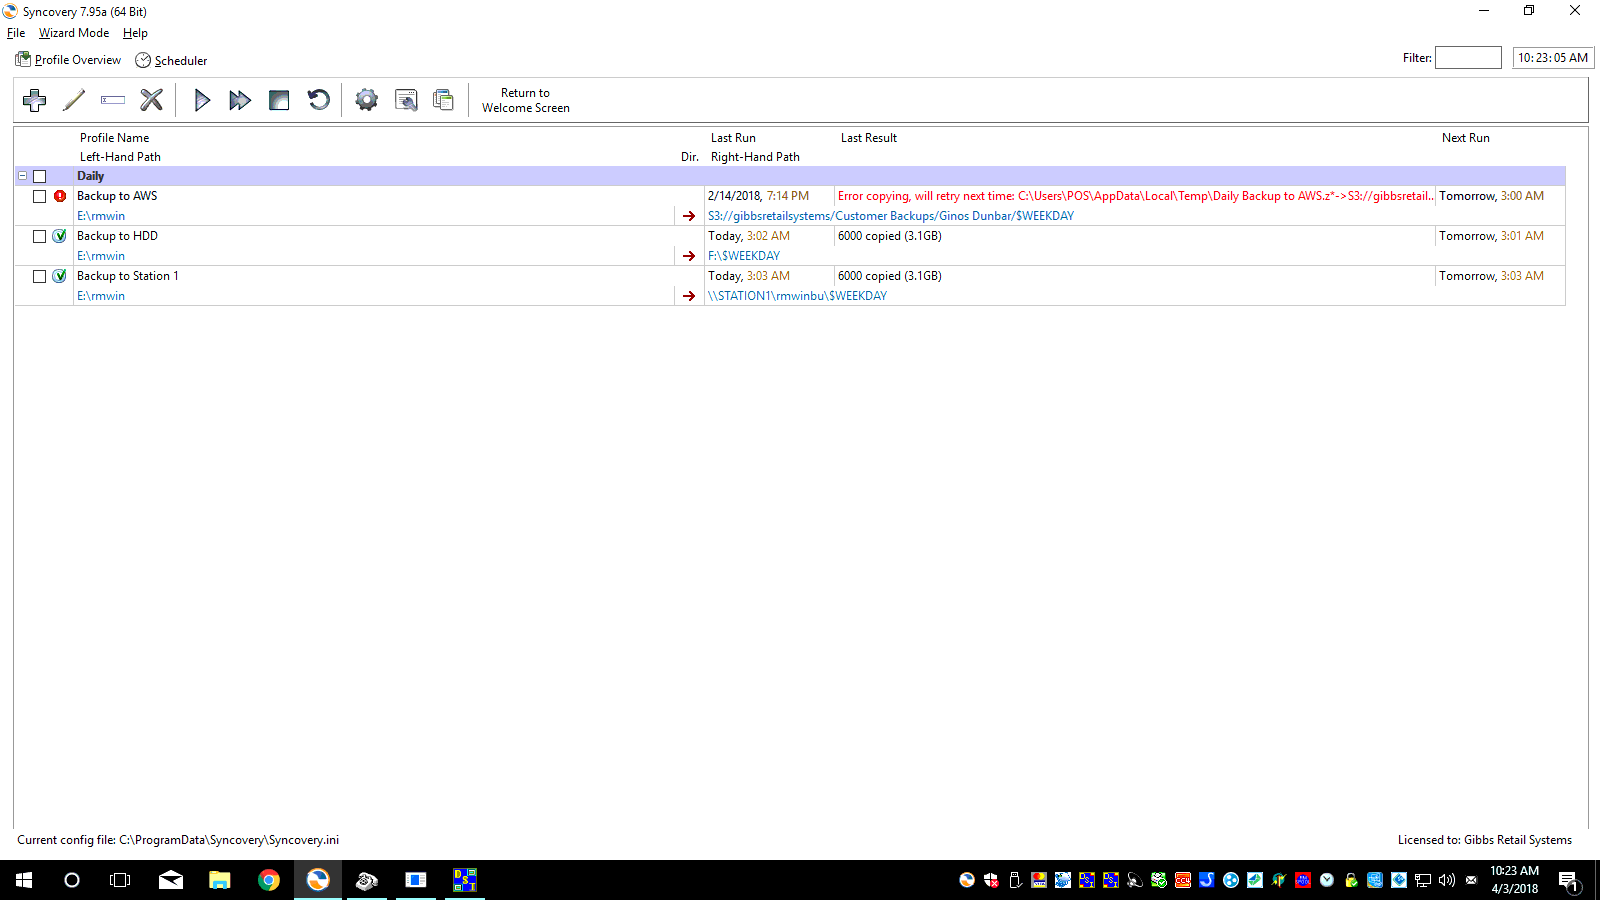Open Cortana search circle on taskbar
The height and width of the screenshot is (900, 1600).
pos(72,880)
